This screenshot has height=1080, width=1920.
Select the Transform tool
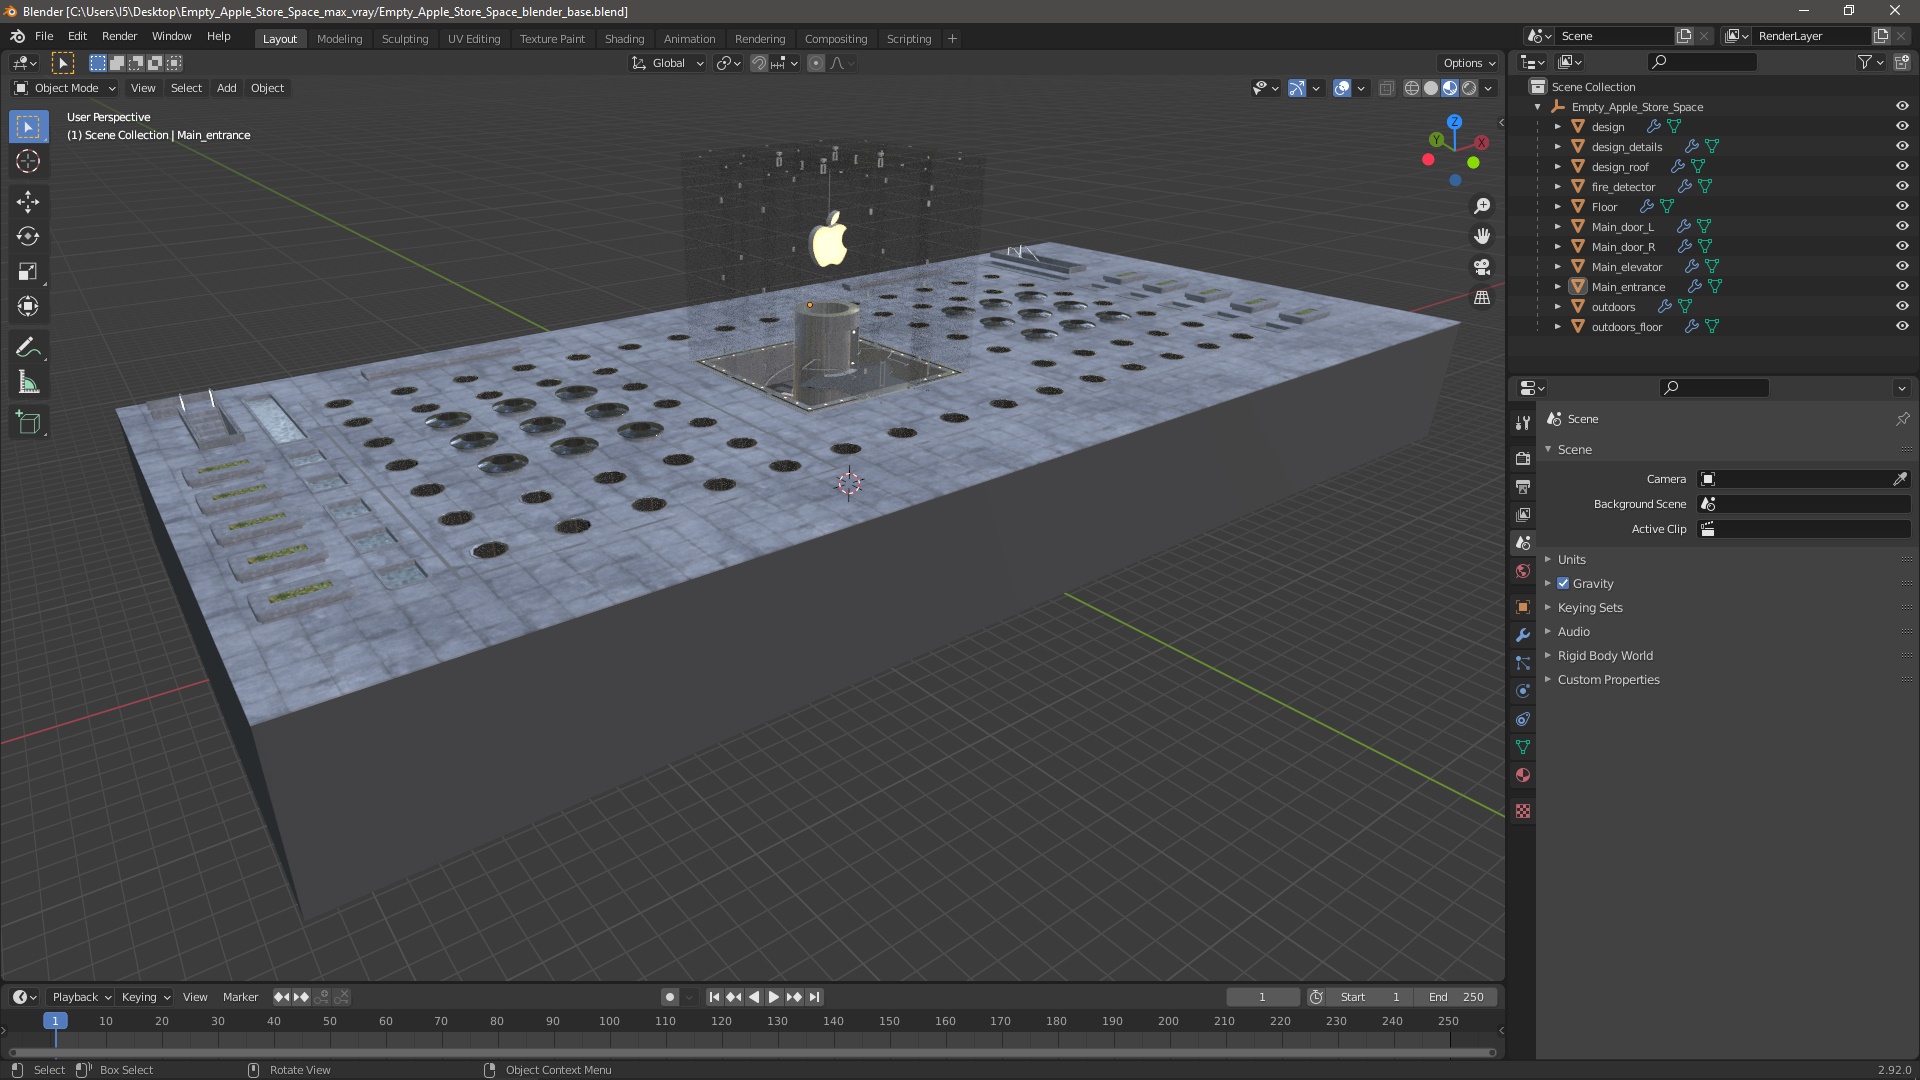[28, 307]
